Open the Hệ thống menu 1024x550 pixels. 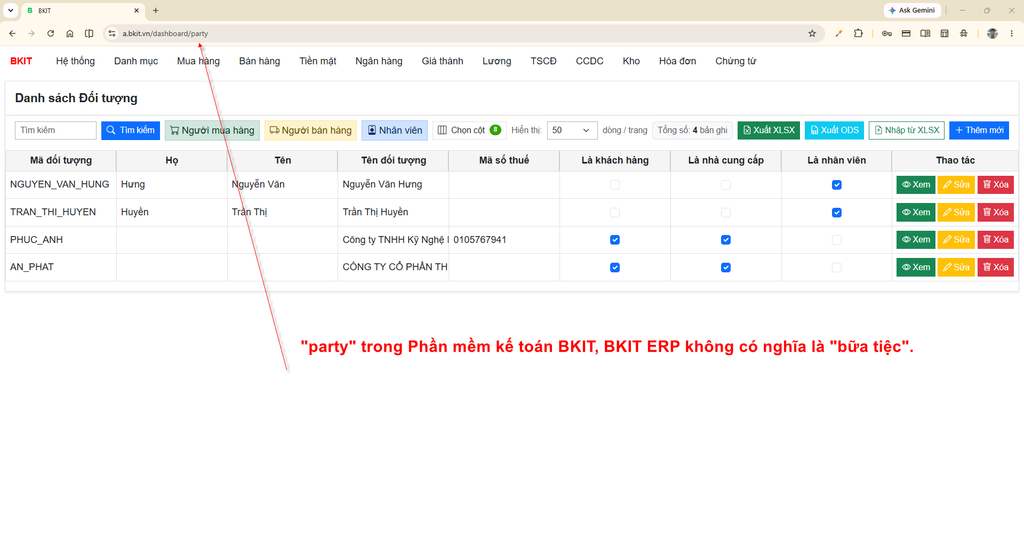75,61
